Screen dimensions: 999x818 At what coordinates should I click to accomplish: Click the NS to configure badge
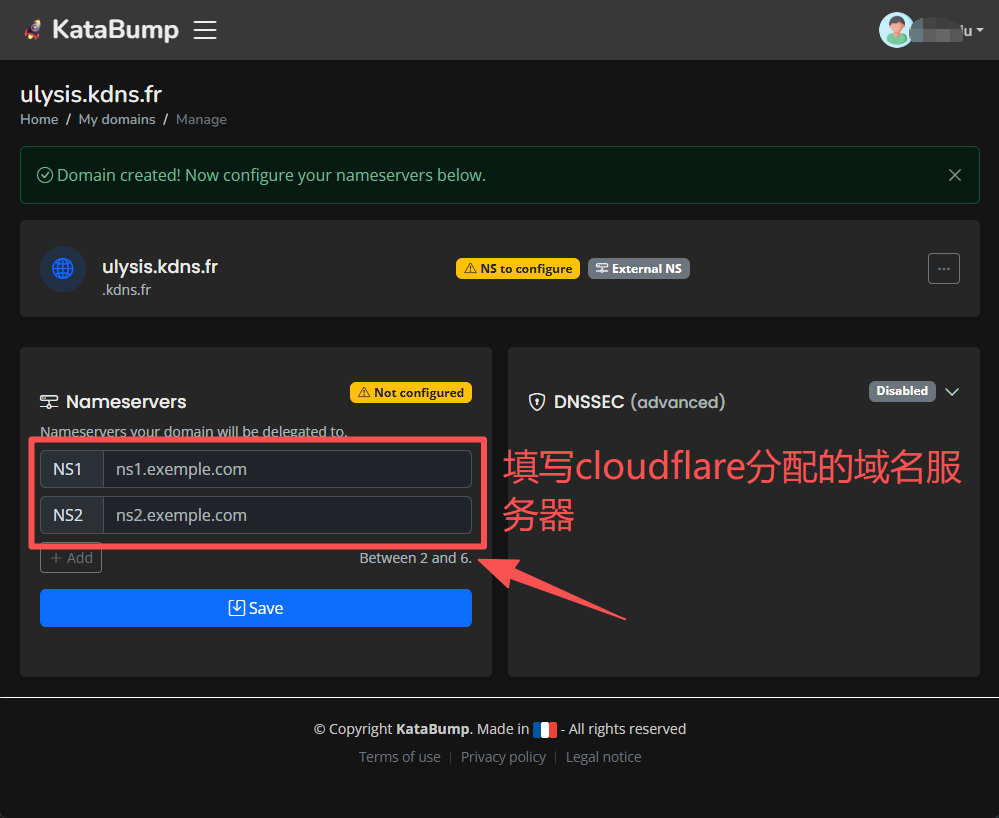[517, 269]
